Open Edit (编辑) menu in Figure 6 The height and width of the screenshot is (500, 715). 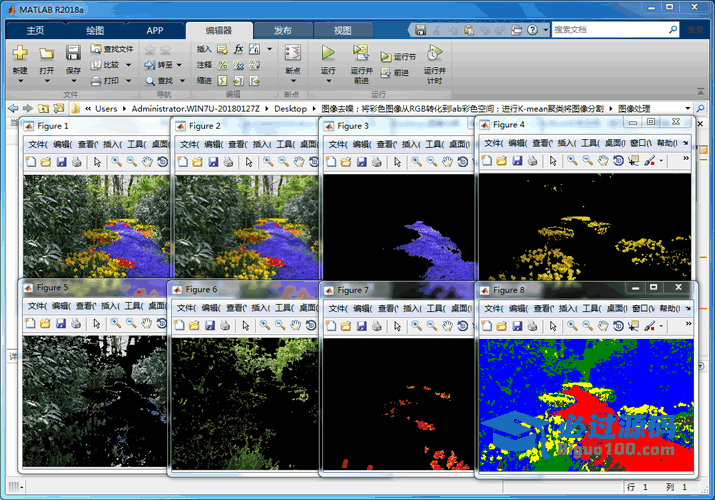(211, 308)
